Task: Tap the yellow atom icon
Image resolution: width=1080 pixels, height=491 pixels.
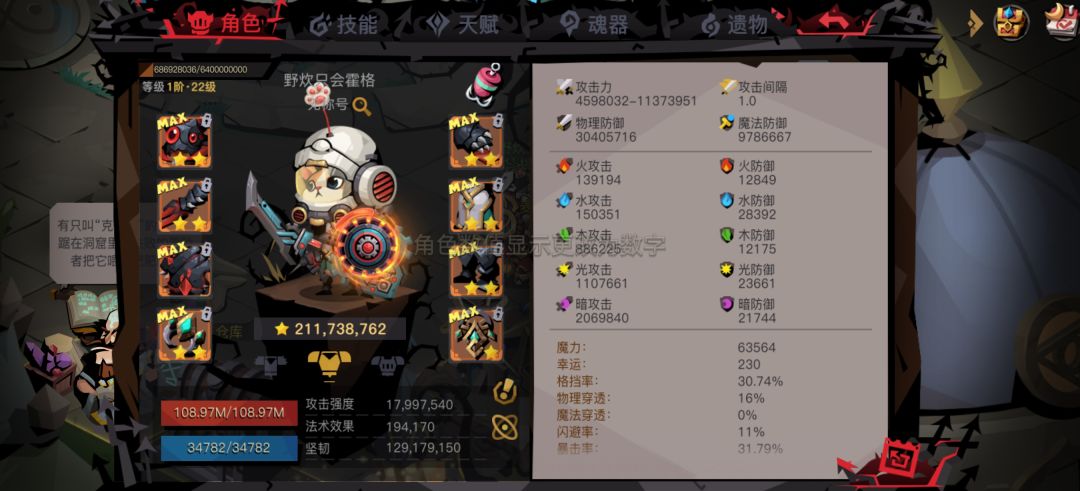Action: coord(505,427)
